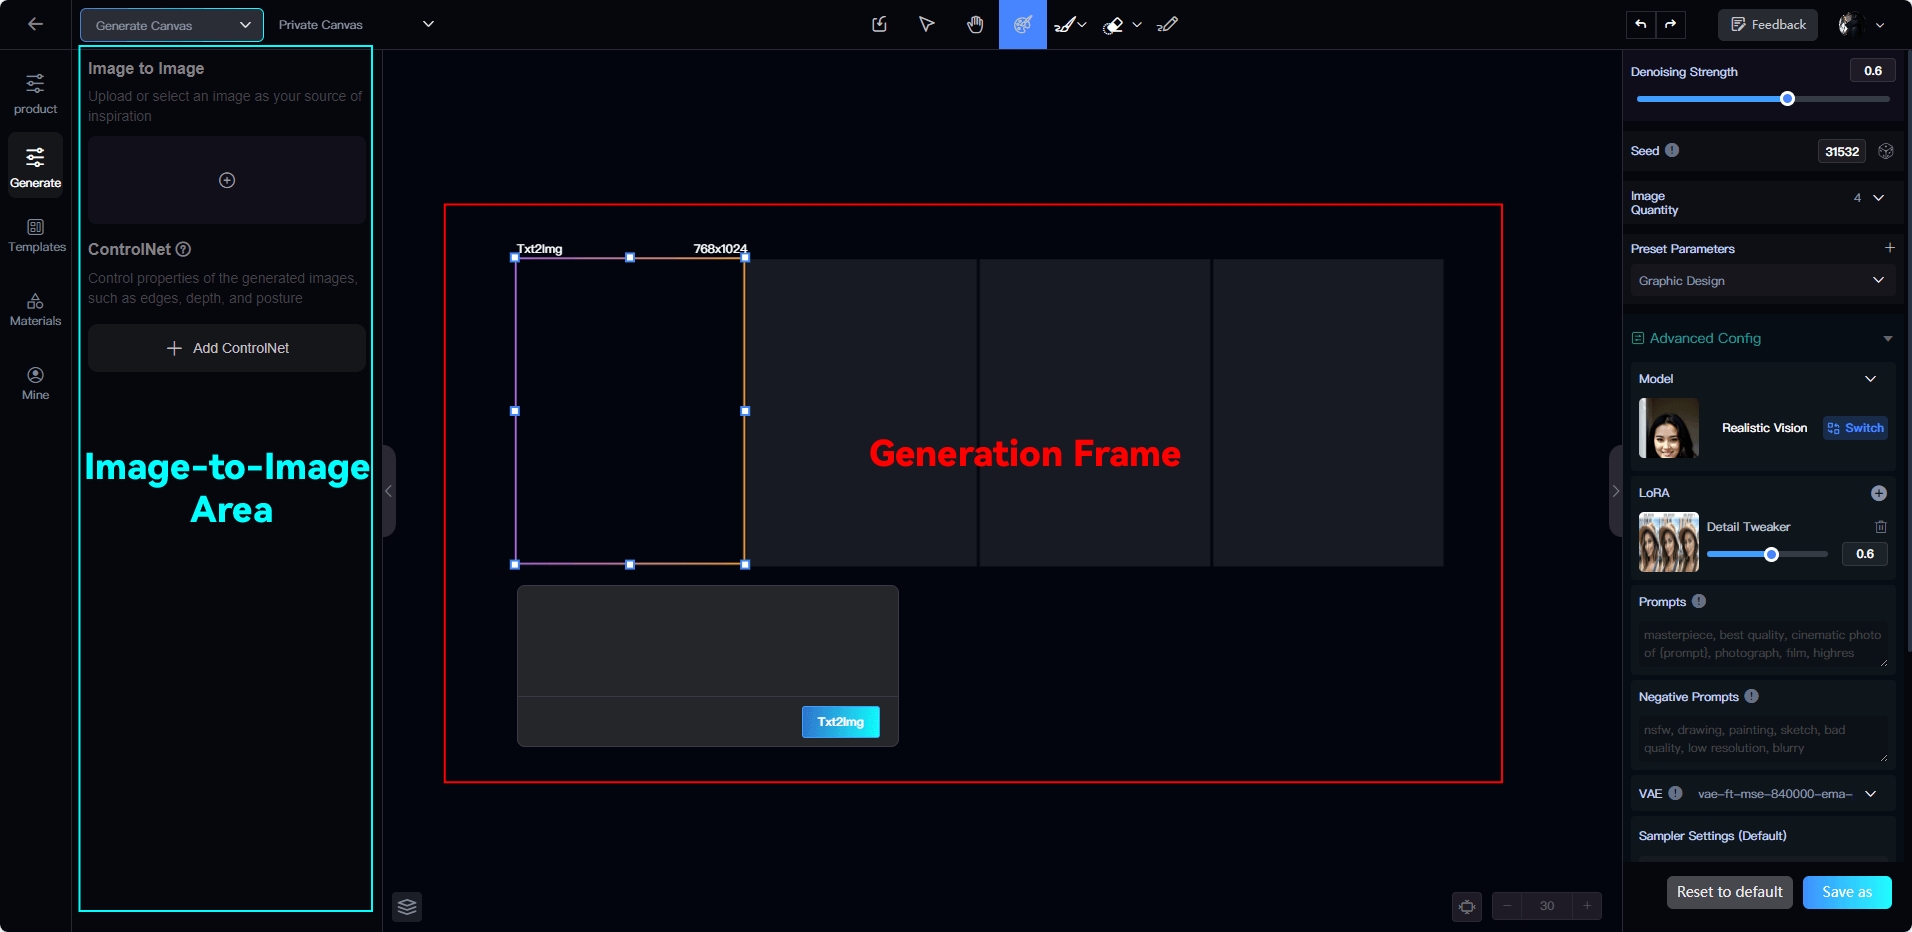1912x932 pixels.
Task: Switch to the Materials sidebar tab
Action: [x=36, y=310]
